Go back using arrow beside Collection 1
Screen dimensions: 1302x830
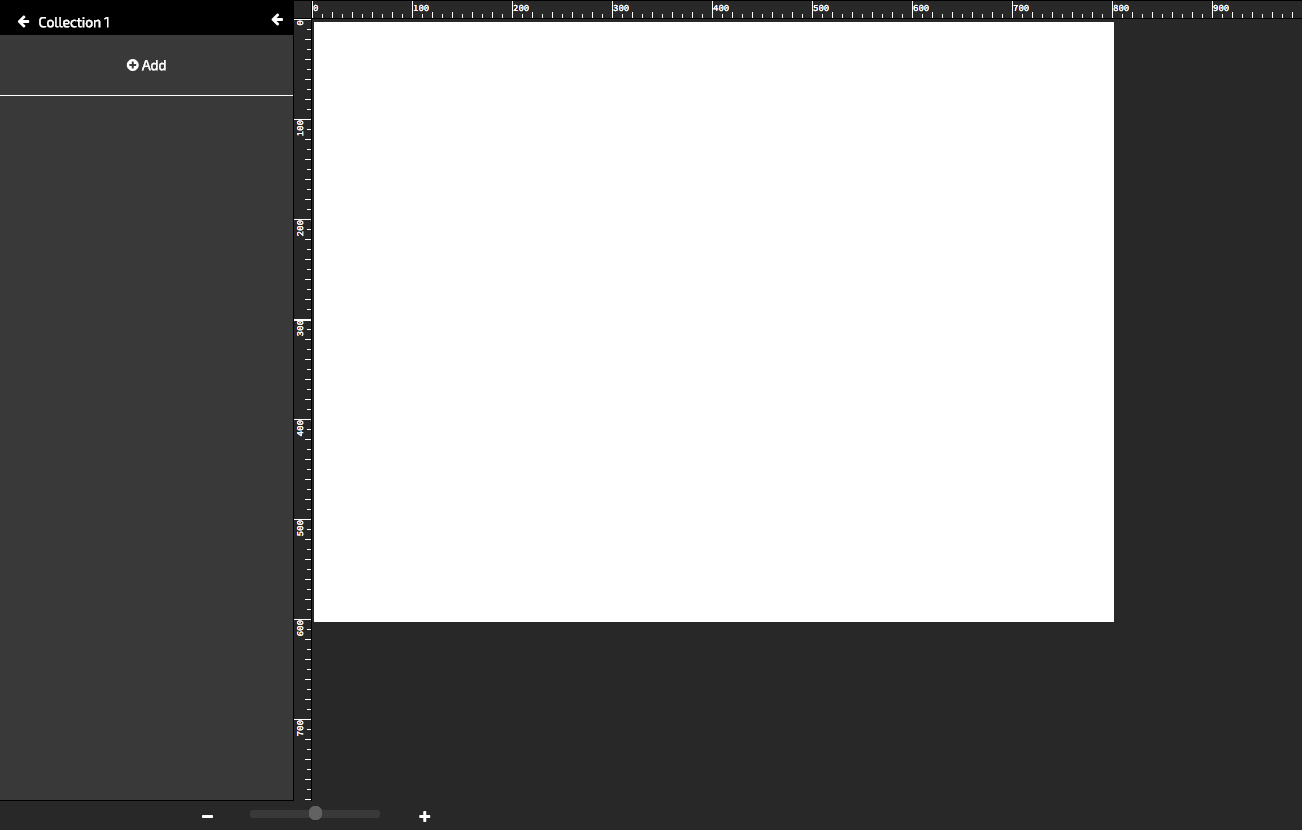pyautogui.click(x=24, y=21)
